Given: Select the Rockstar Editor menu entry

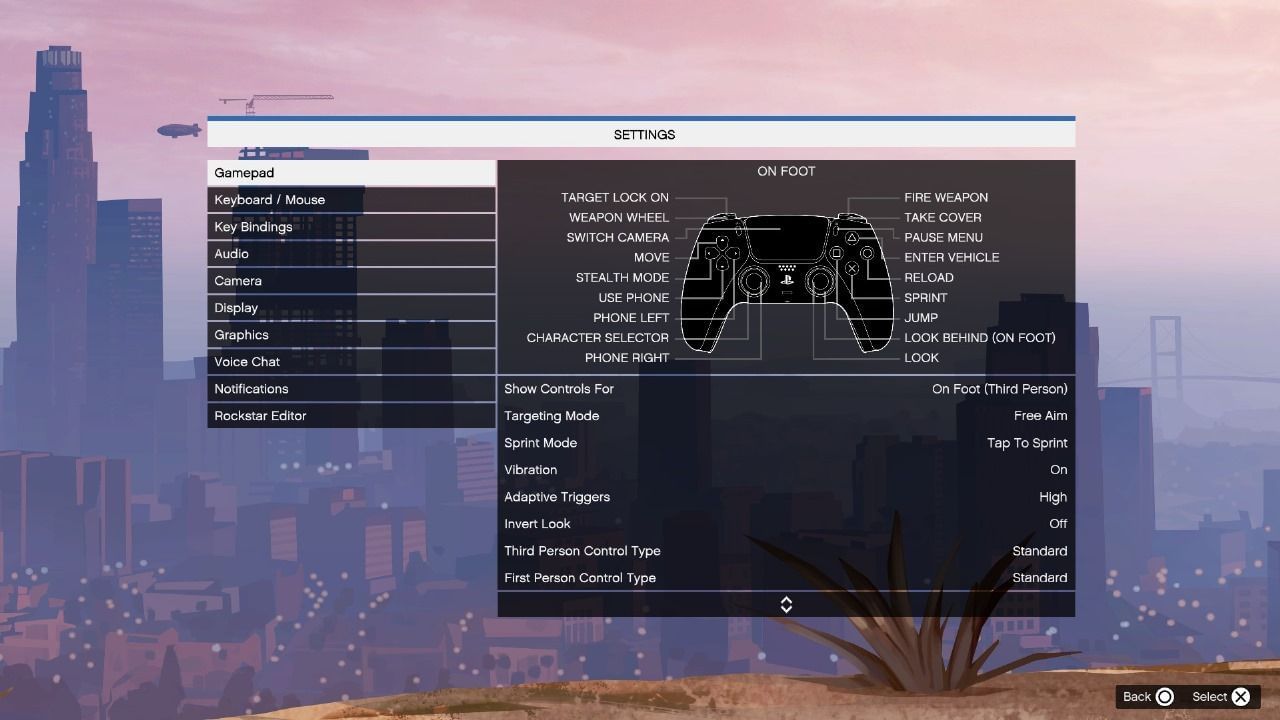Looking at the screenshot, I should click(x=351, y=415).
